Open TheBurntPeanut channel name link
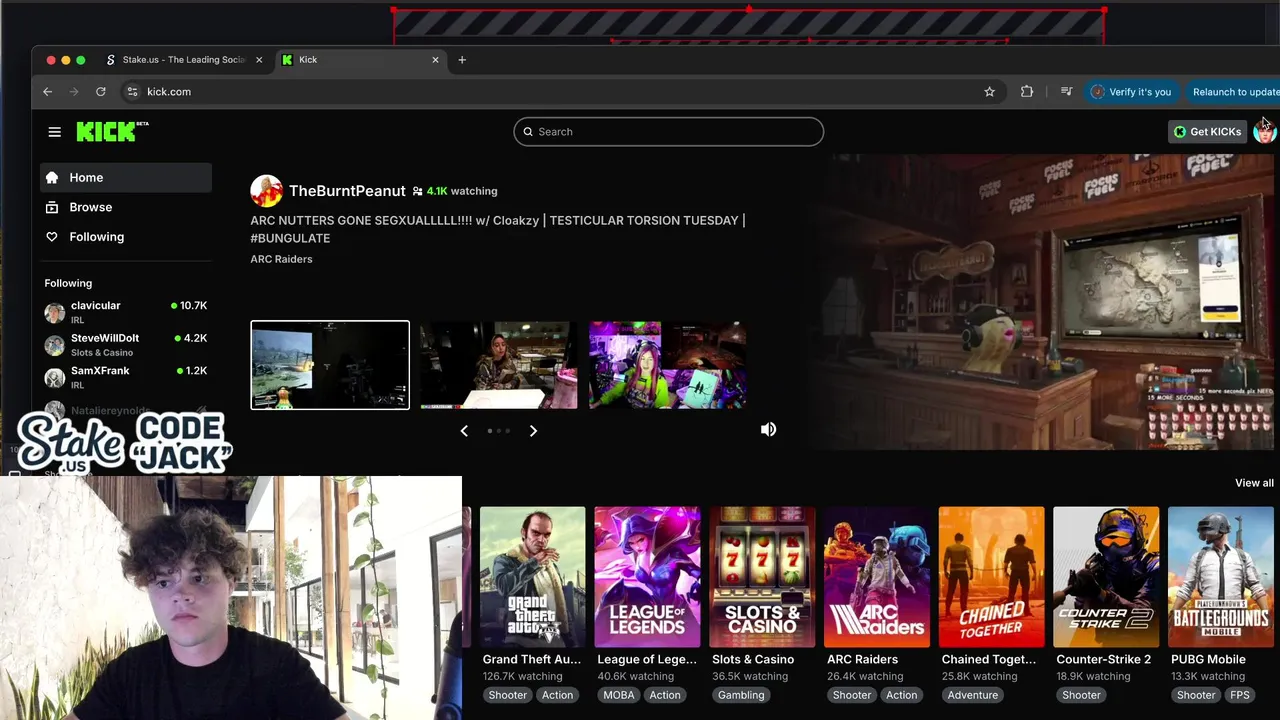 click(347, 191)
